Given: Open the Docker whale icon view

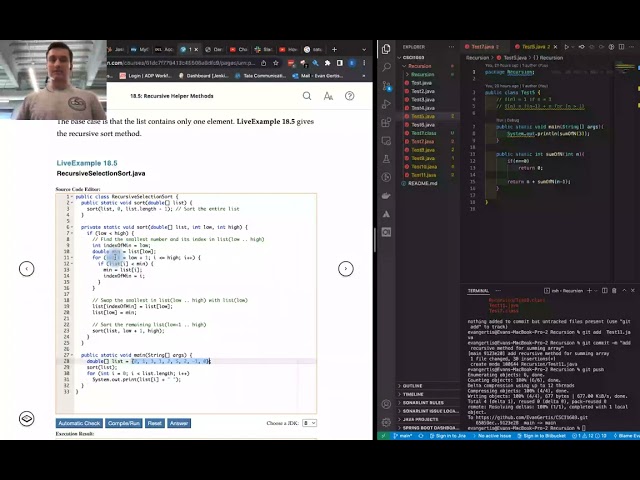Looking at the screenshot, I should click(x=386, y=196).
